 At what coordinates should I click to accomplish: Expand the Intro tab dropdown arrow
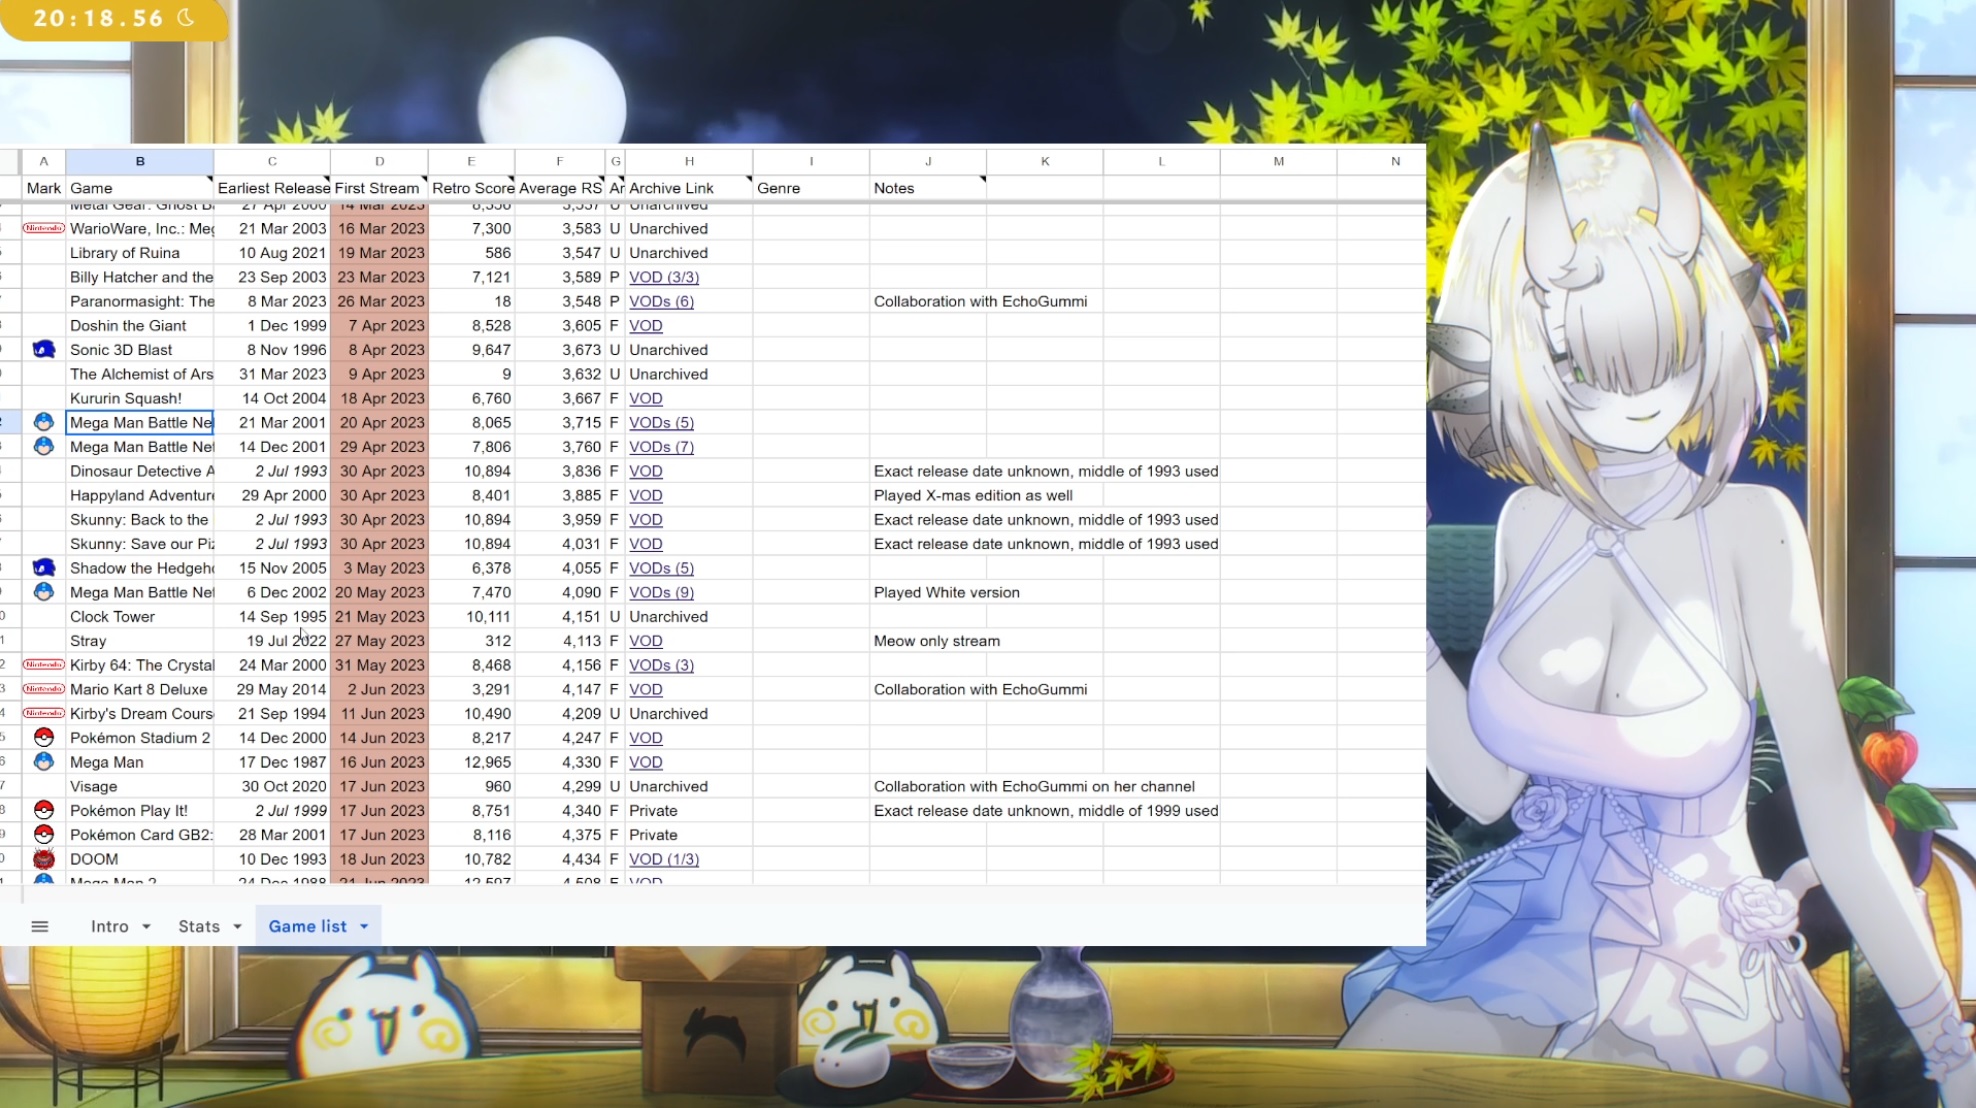click(146, 927)
